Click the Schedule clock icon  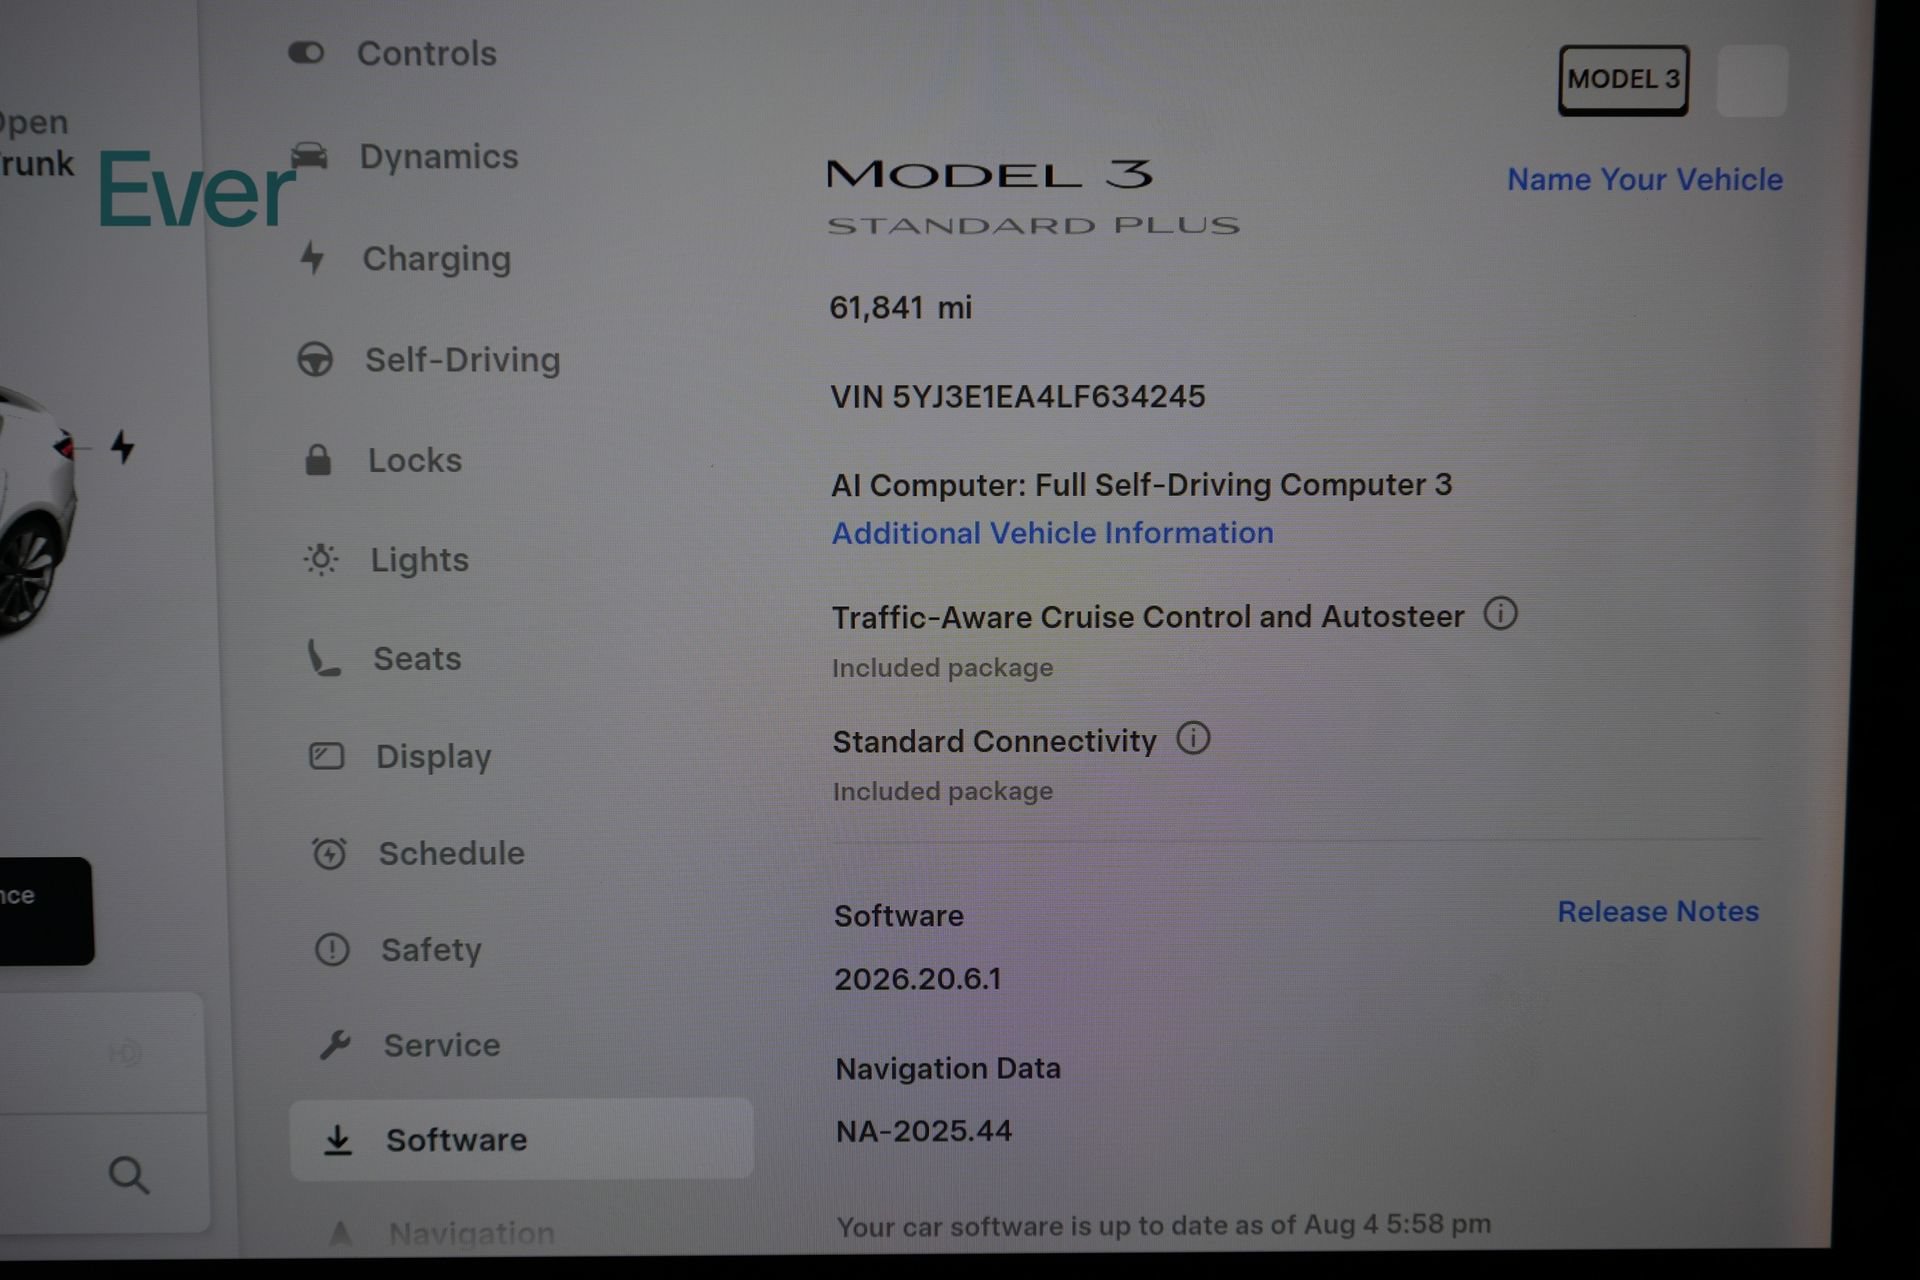click(329, 853)
